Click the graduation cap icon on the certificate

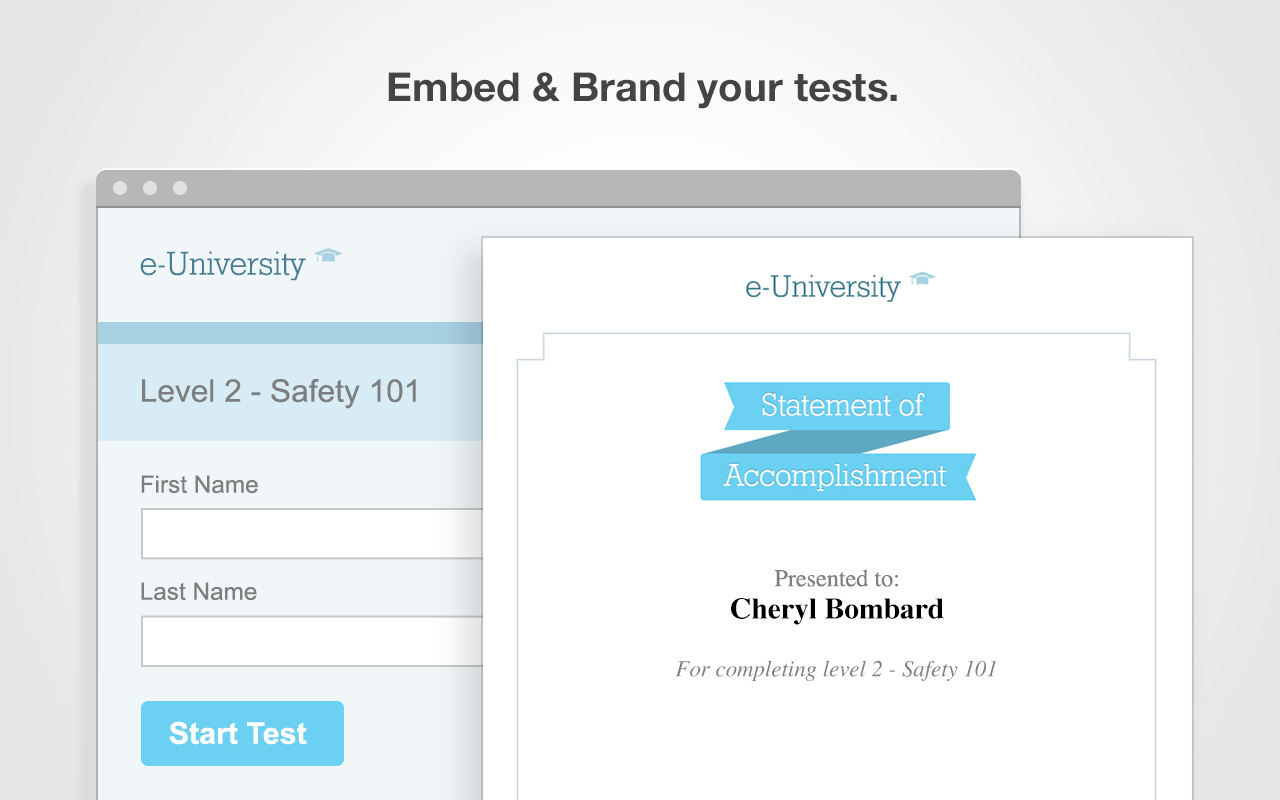(922, 278)
